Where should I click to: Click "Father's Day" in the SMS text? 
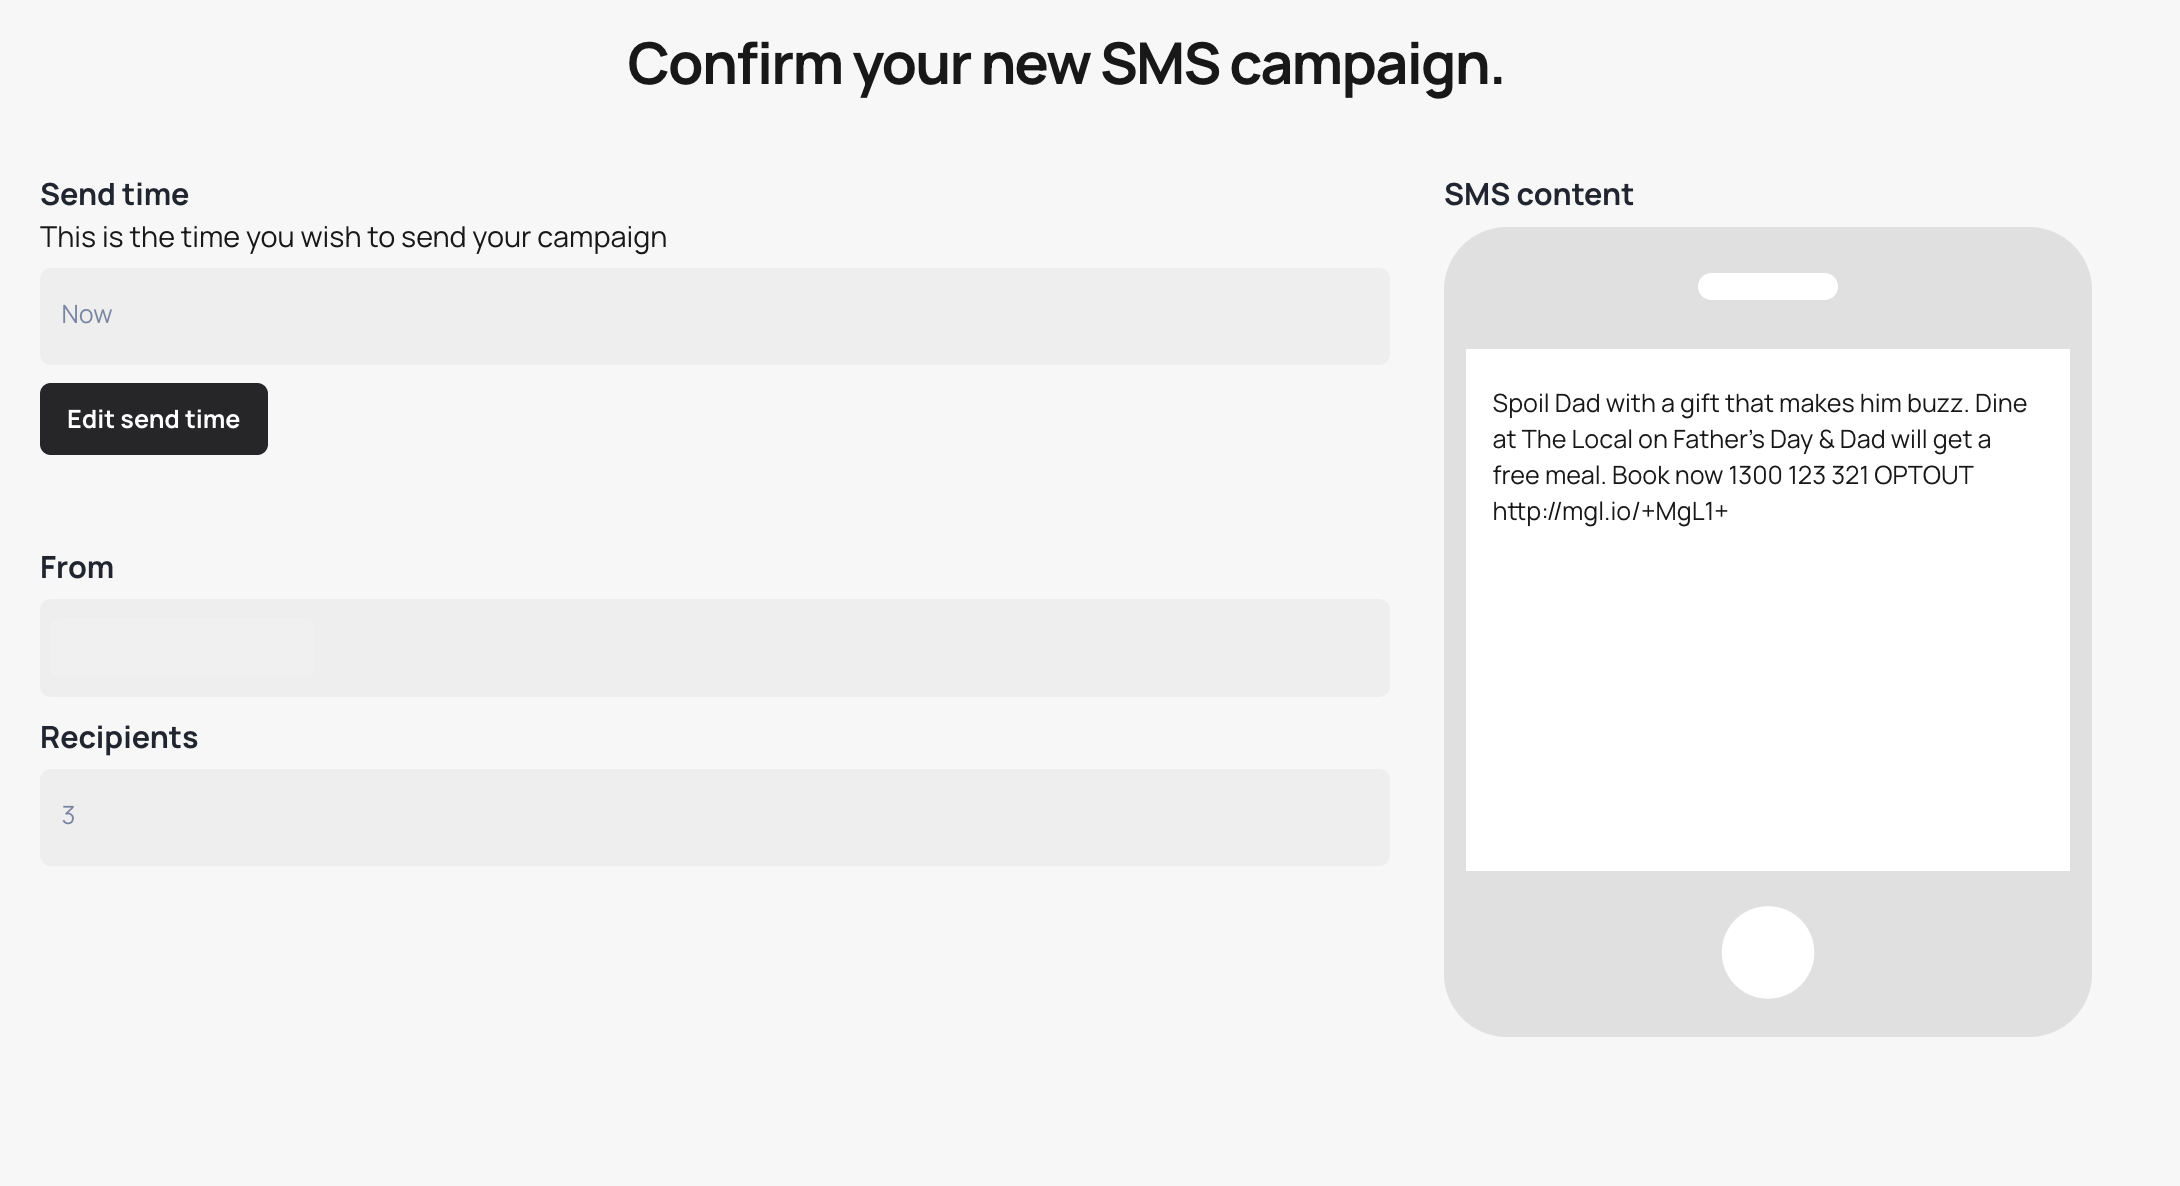pyautogui.click(x=1742, y=440)
